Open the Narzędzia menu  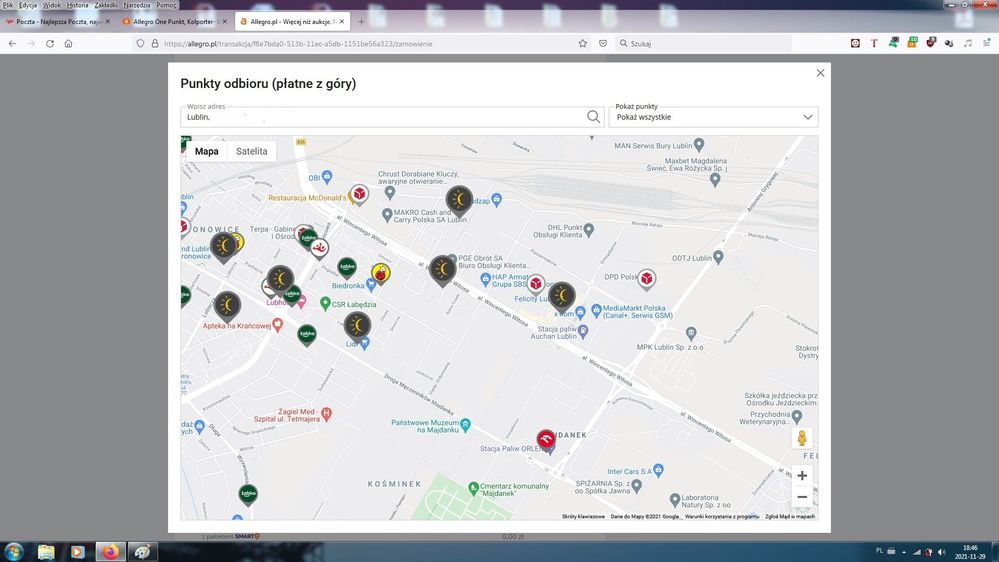pyautogui.click(x=137, y=5)
